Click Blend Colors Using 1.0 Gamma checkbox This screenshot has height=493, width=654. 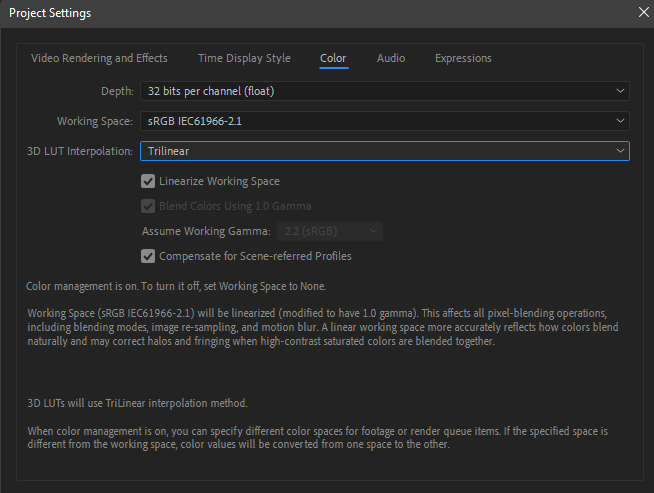click(149, 206)
